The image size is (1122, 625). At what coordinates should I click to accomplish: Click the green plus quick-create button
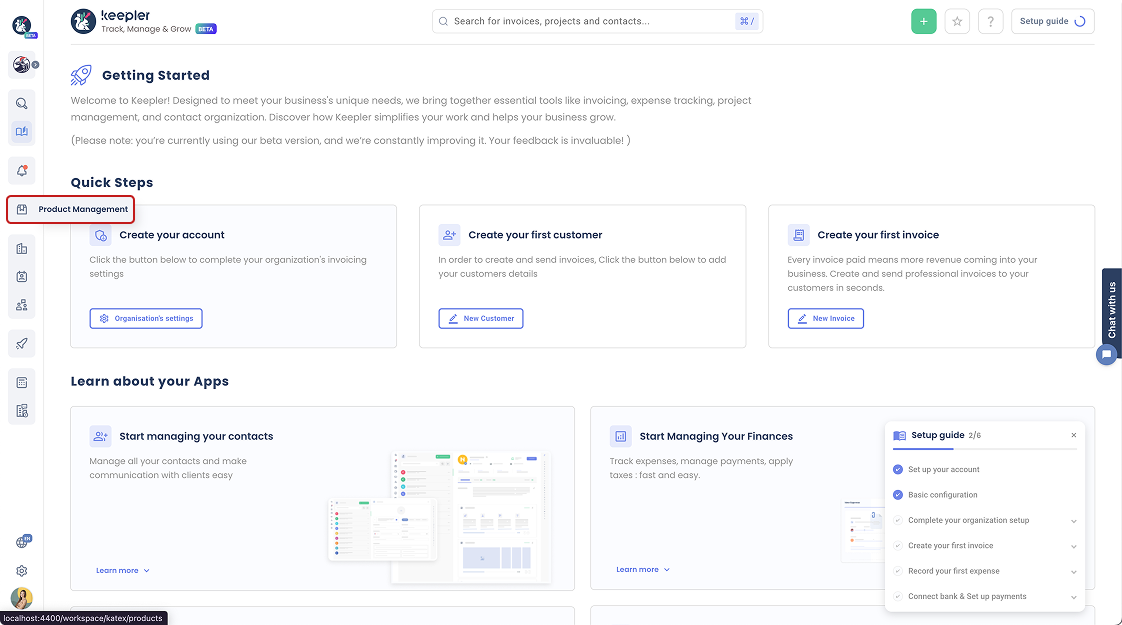pyautogui.click(x=923, y=21)
